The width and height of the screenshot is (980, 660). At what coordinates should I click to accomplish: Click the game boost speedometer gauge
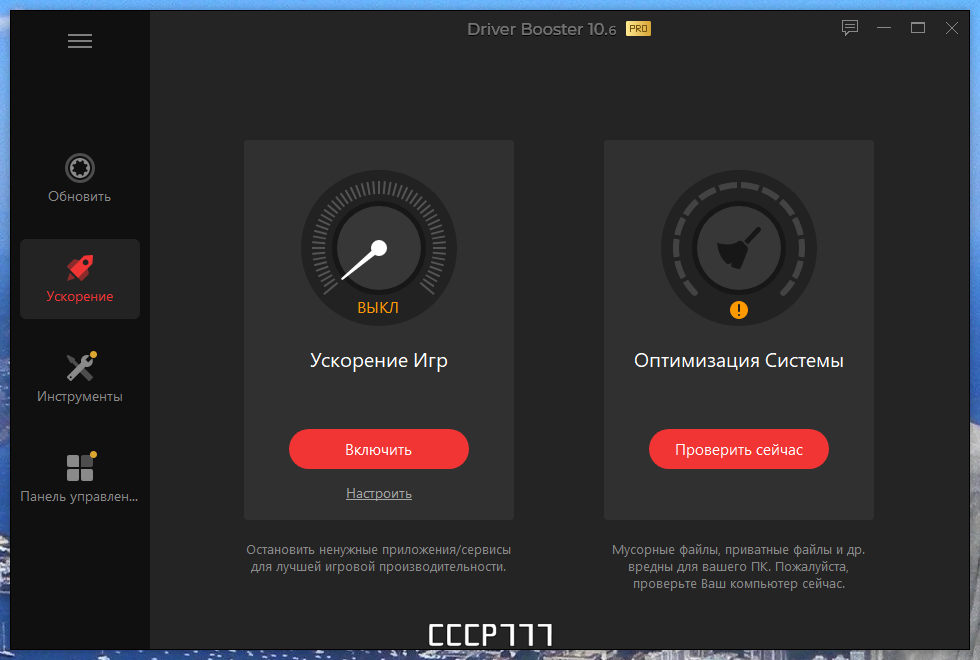click(379, 248)
